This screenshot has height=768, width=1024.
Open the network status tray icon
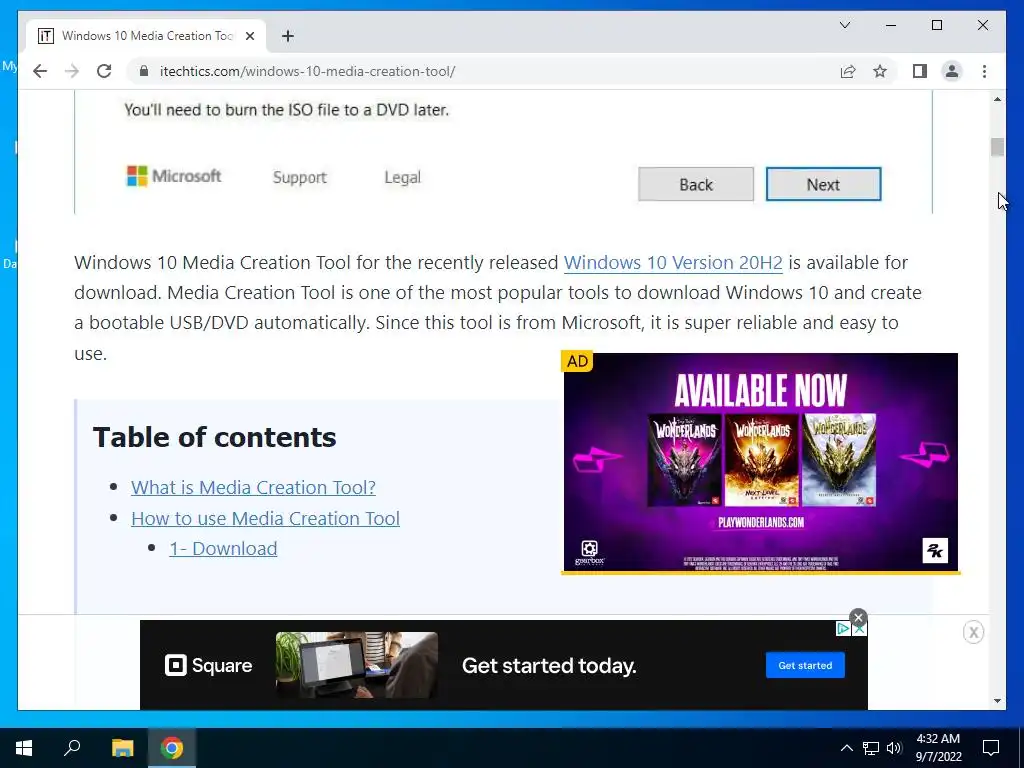click(x=871, y=748)
